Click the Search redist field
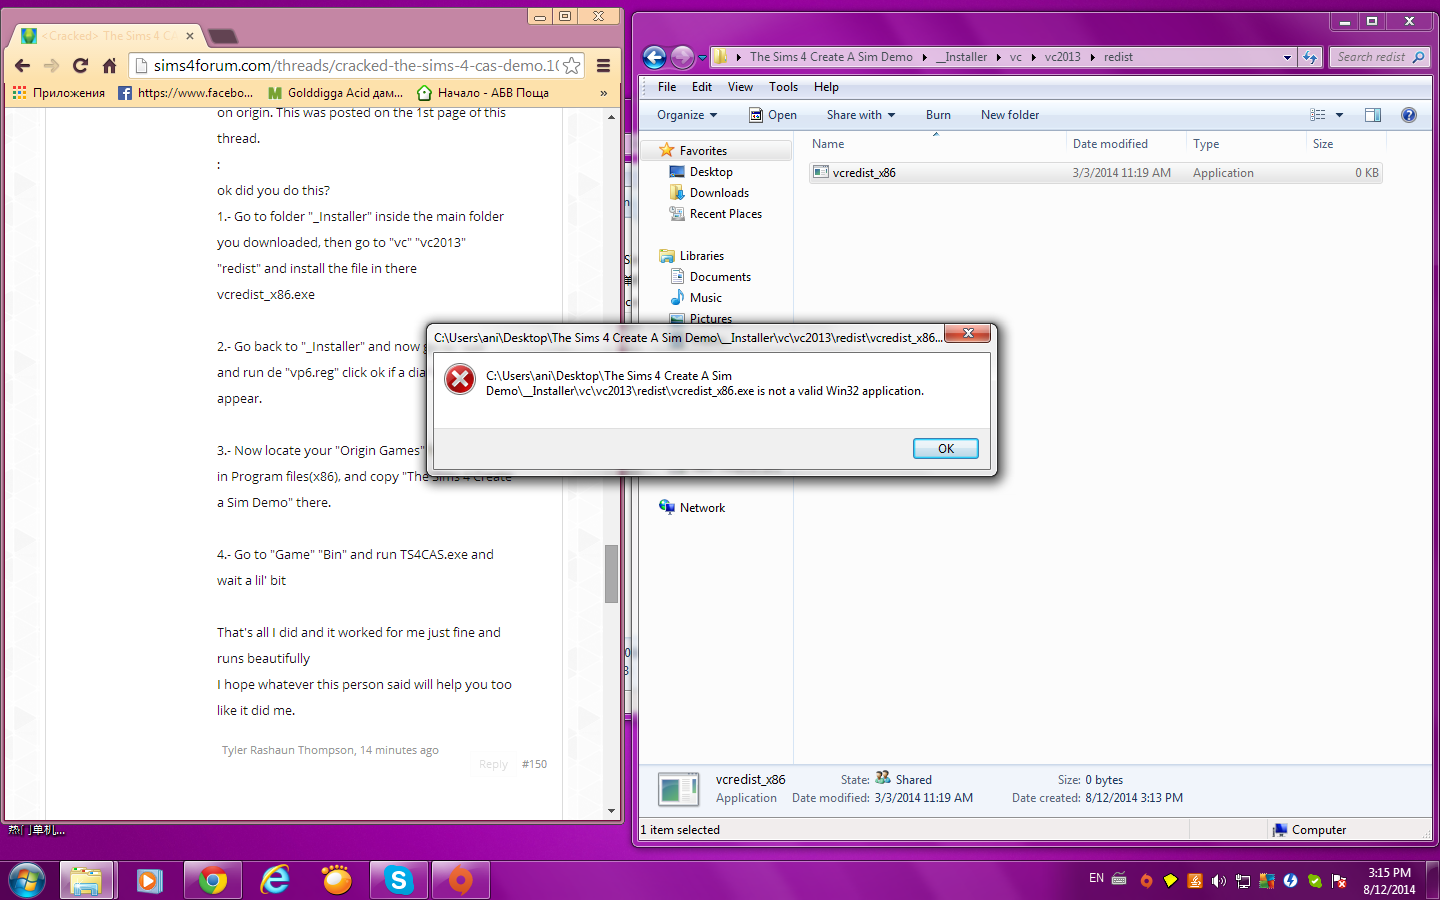Screen dimensions: 1440x900 pyautogui.click(x=1371, y=57)
